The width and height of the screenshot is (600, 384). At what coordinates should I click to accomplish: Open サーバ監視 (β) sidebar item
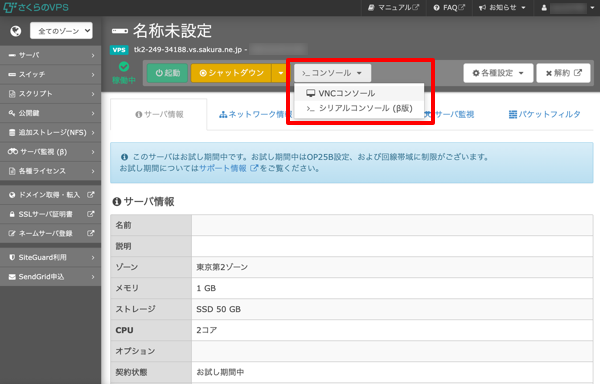[51, 152]
